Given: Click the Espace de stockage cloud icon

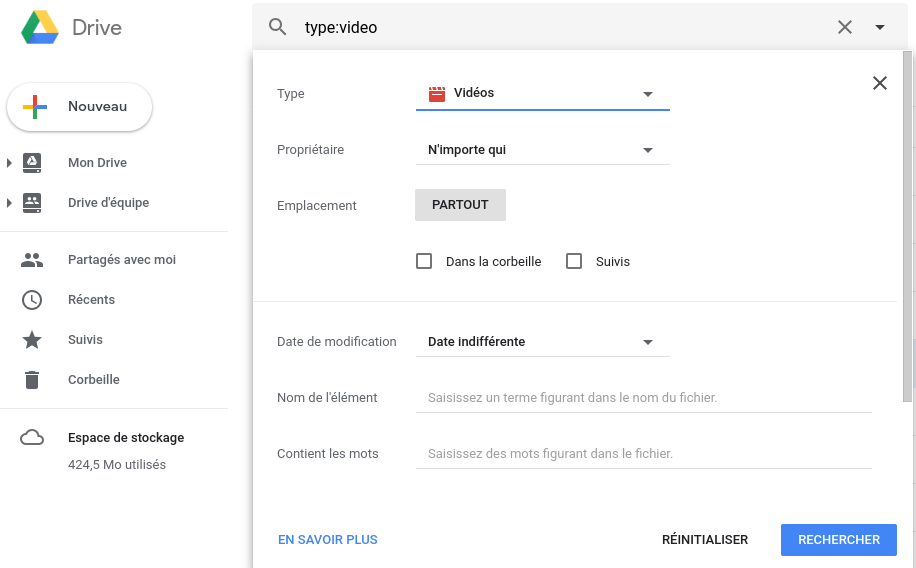Looking at the screenshot, I should coord(32,438).
